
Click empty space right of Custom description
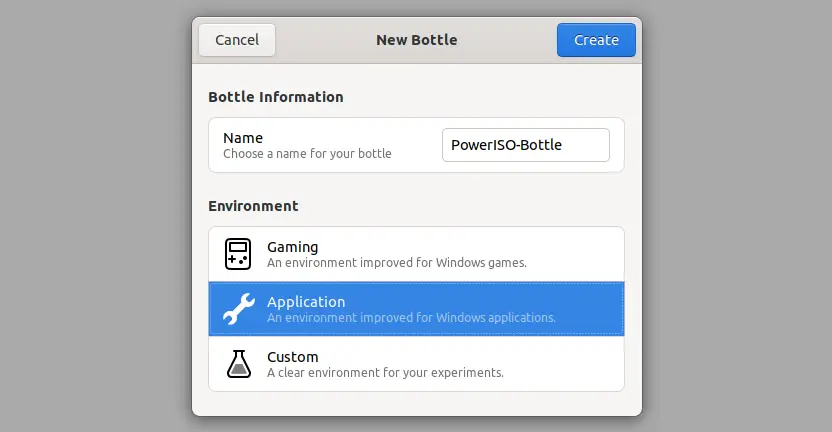click(564, 364)
